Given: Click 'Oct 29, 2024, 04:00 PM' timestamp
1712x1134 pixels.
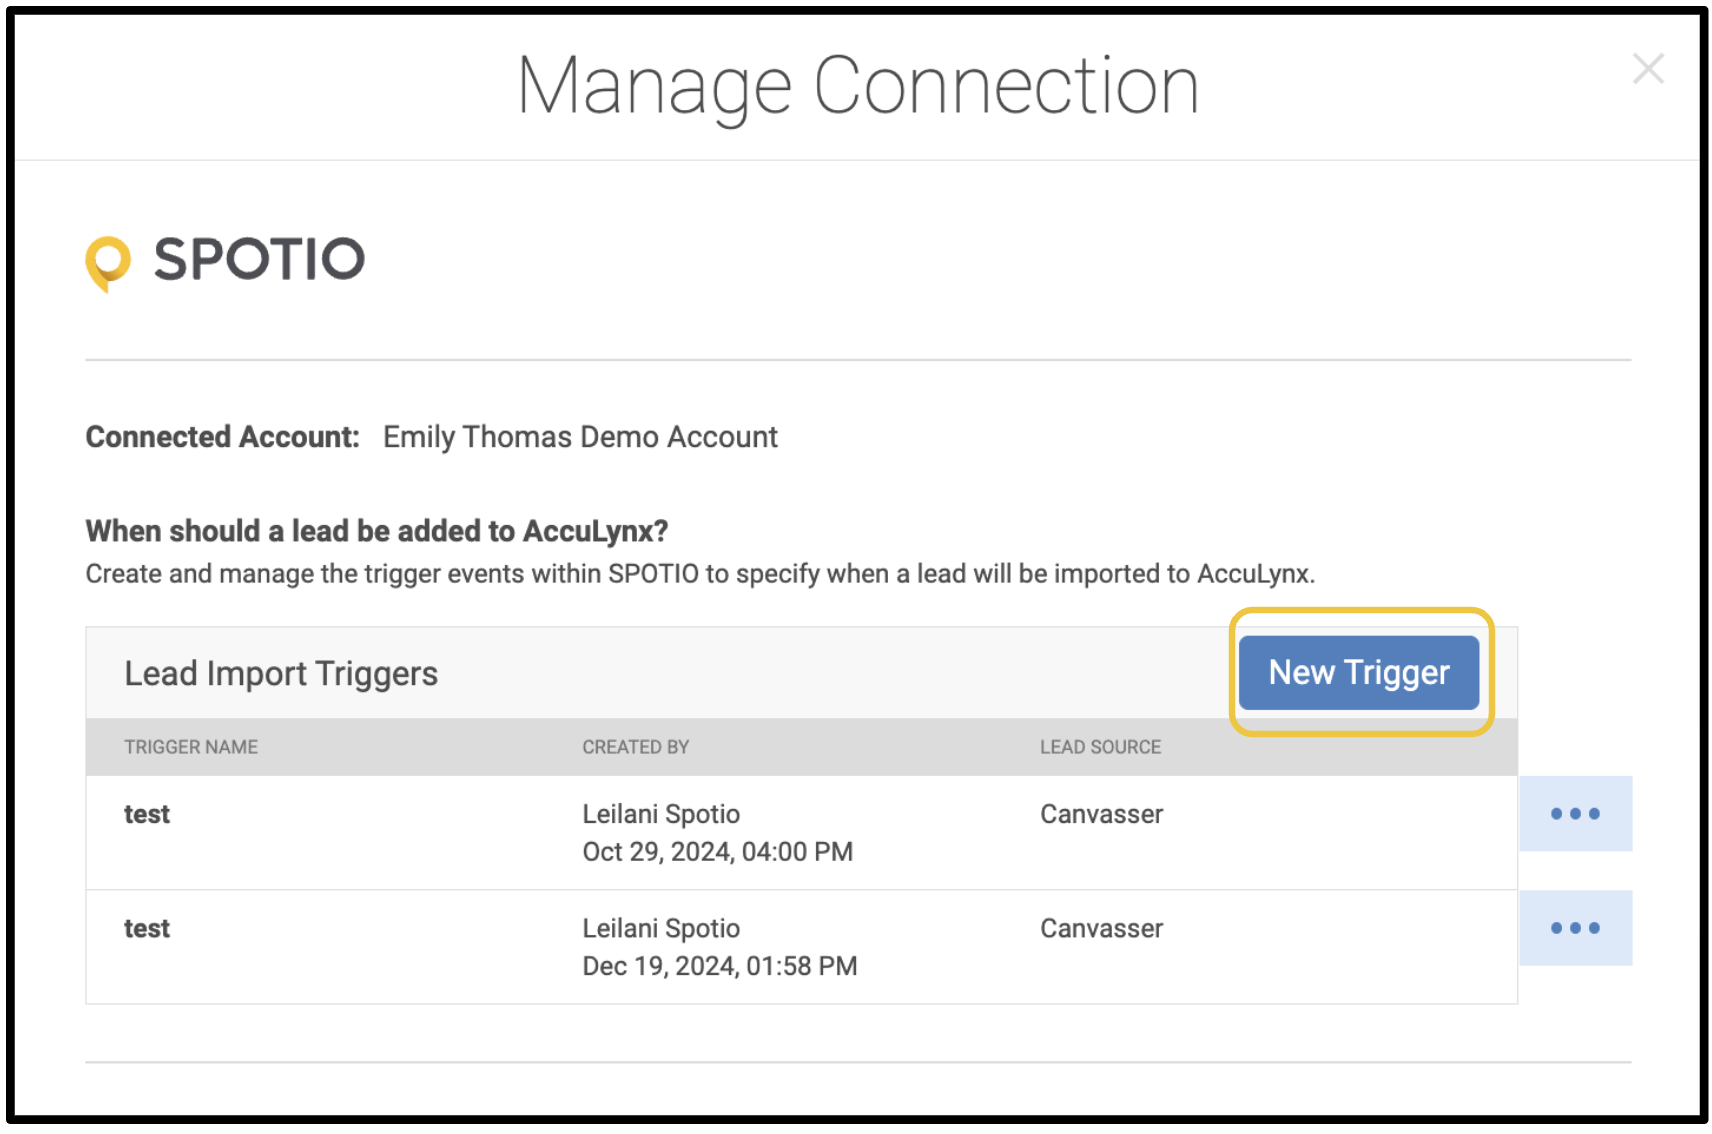Looking at the screenshot, I should (x=718, y=852).
